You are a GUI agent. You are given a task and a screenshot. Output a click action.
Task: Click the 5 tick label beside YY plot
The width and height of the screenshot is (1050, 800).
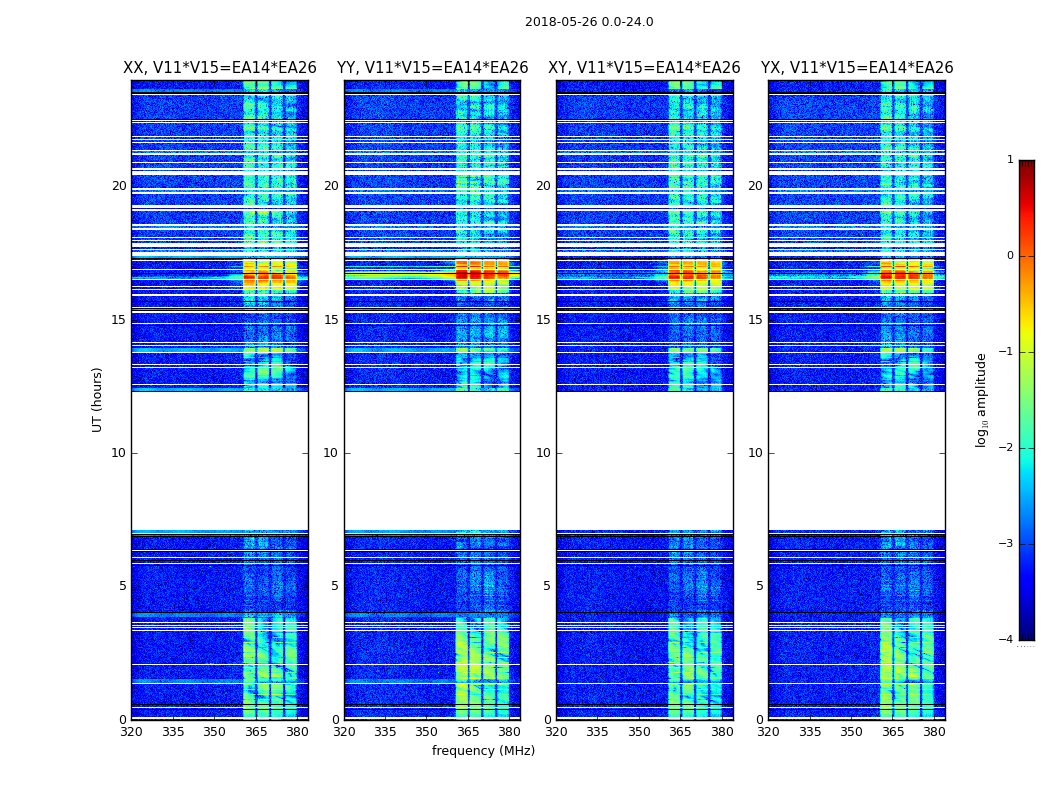[x=335, y=586]
